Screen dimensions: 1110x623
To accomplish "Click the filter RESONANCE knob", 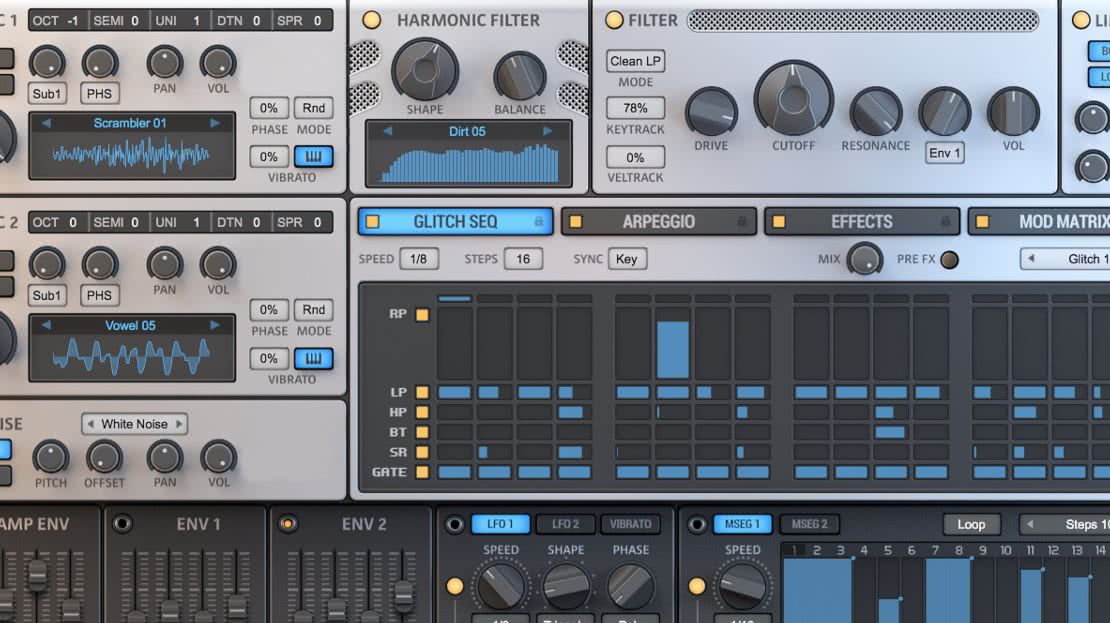I will coord(876,112).
